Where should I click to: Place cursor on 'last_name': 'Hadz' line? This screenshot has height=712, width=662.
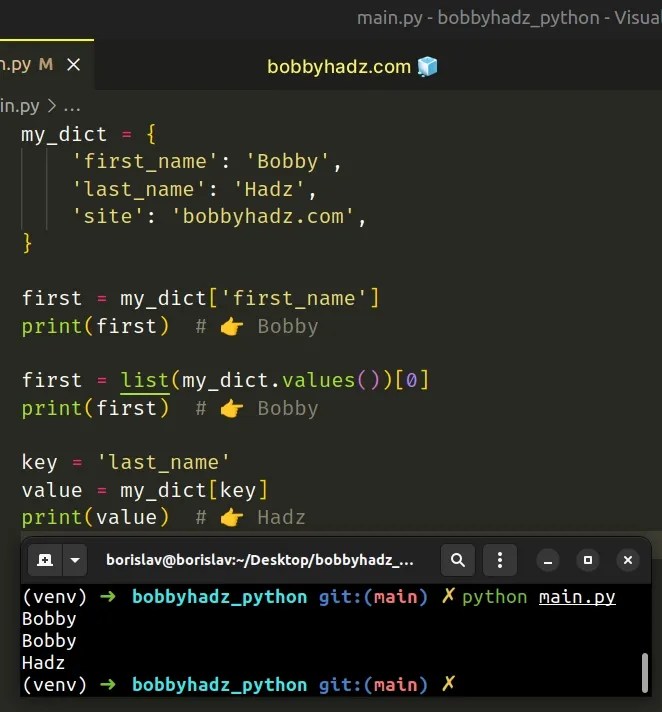click(194, 189)
